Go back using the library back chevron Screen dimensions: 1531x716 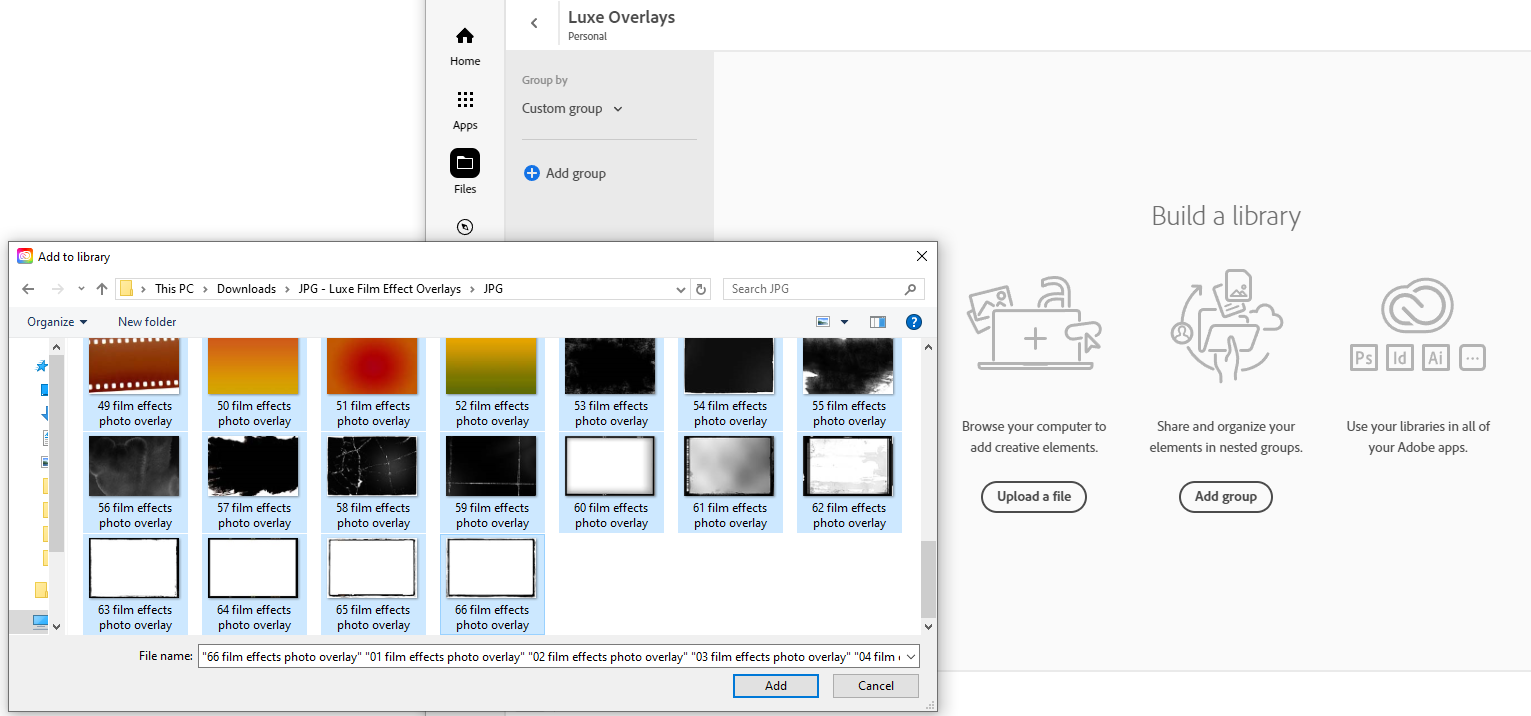coord(534,24)
